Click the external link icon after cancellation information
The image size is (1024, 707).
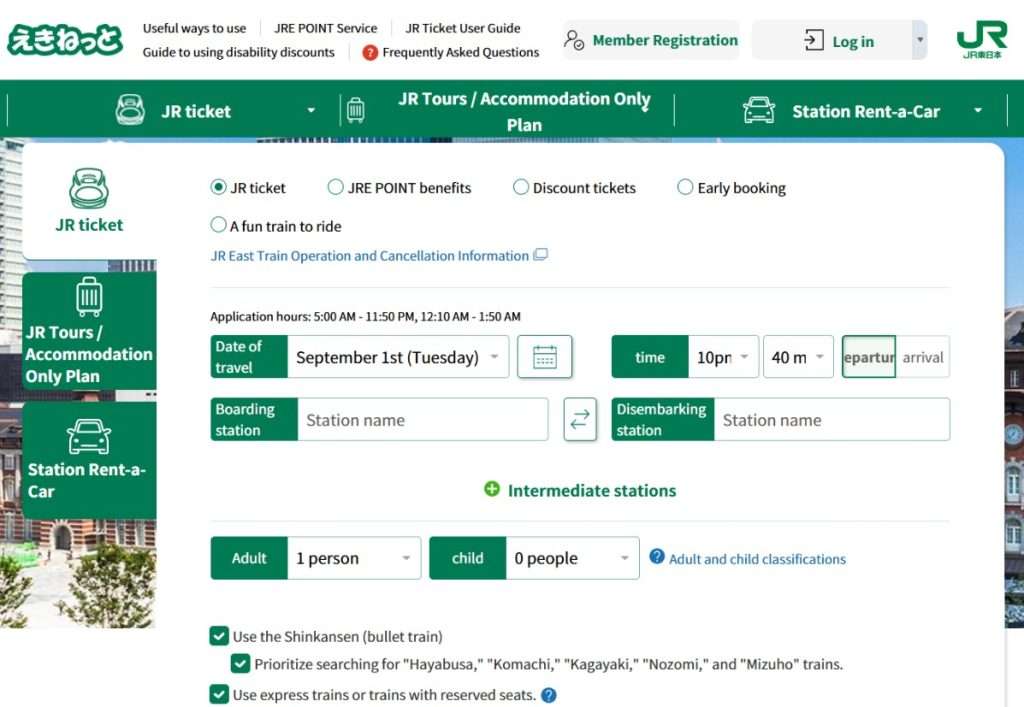[540, 255]
